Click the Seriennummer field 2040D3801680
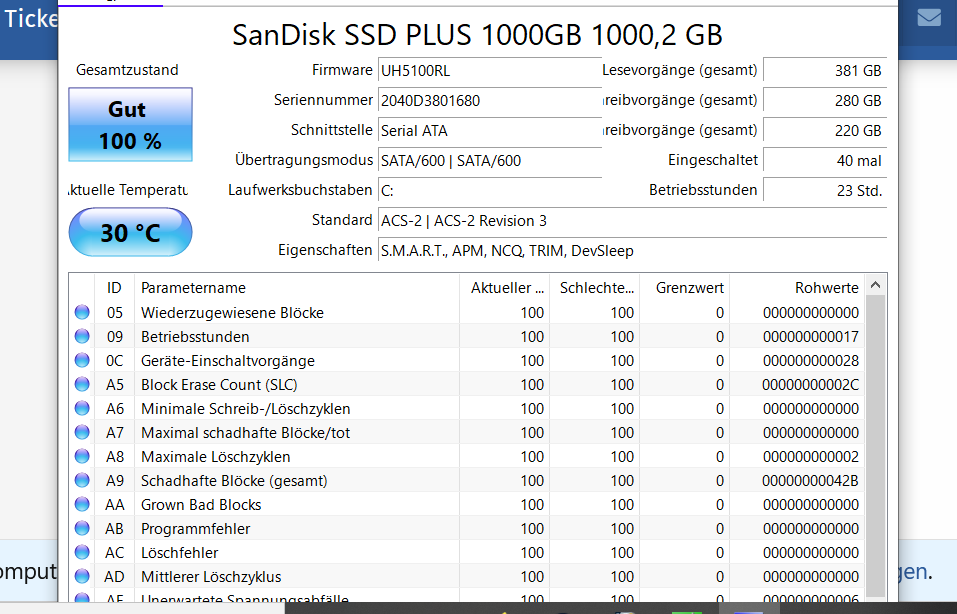 coord(489,101)
